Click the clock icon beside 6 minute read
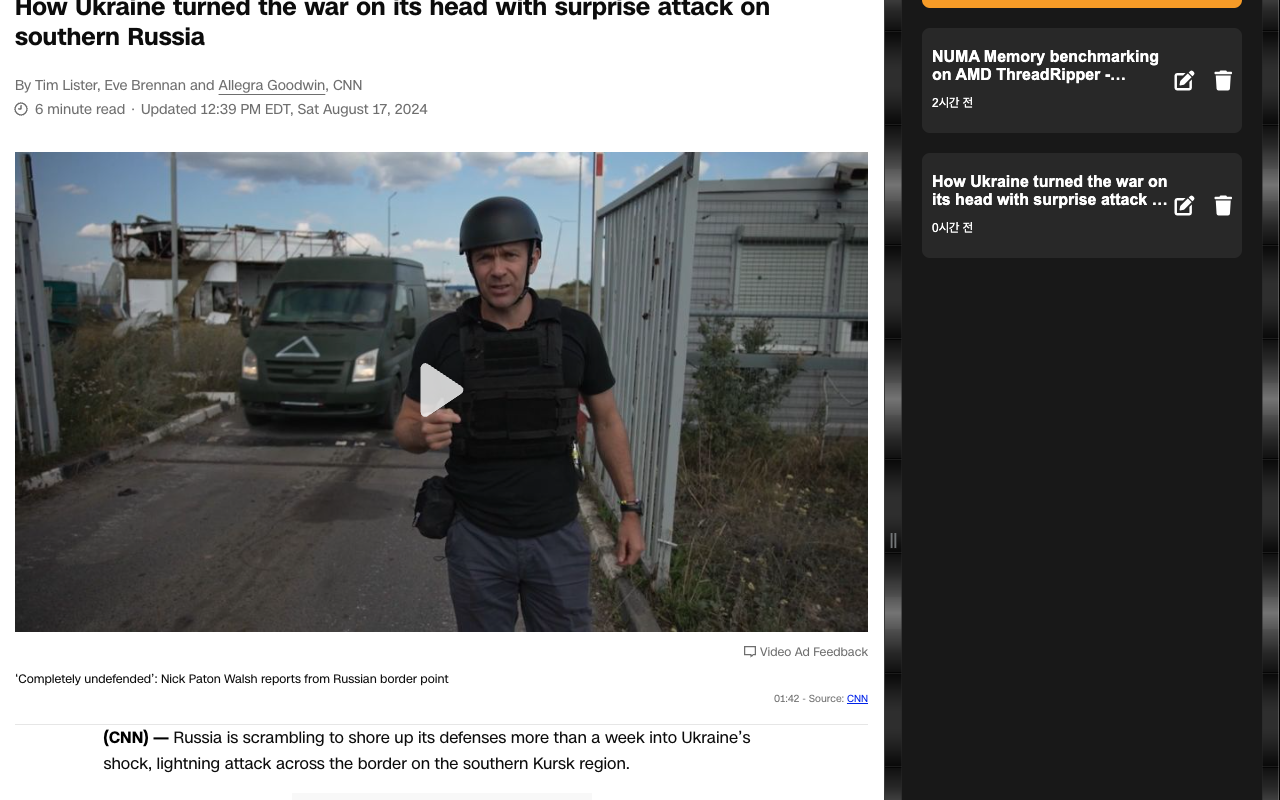 [21, 109]
